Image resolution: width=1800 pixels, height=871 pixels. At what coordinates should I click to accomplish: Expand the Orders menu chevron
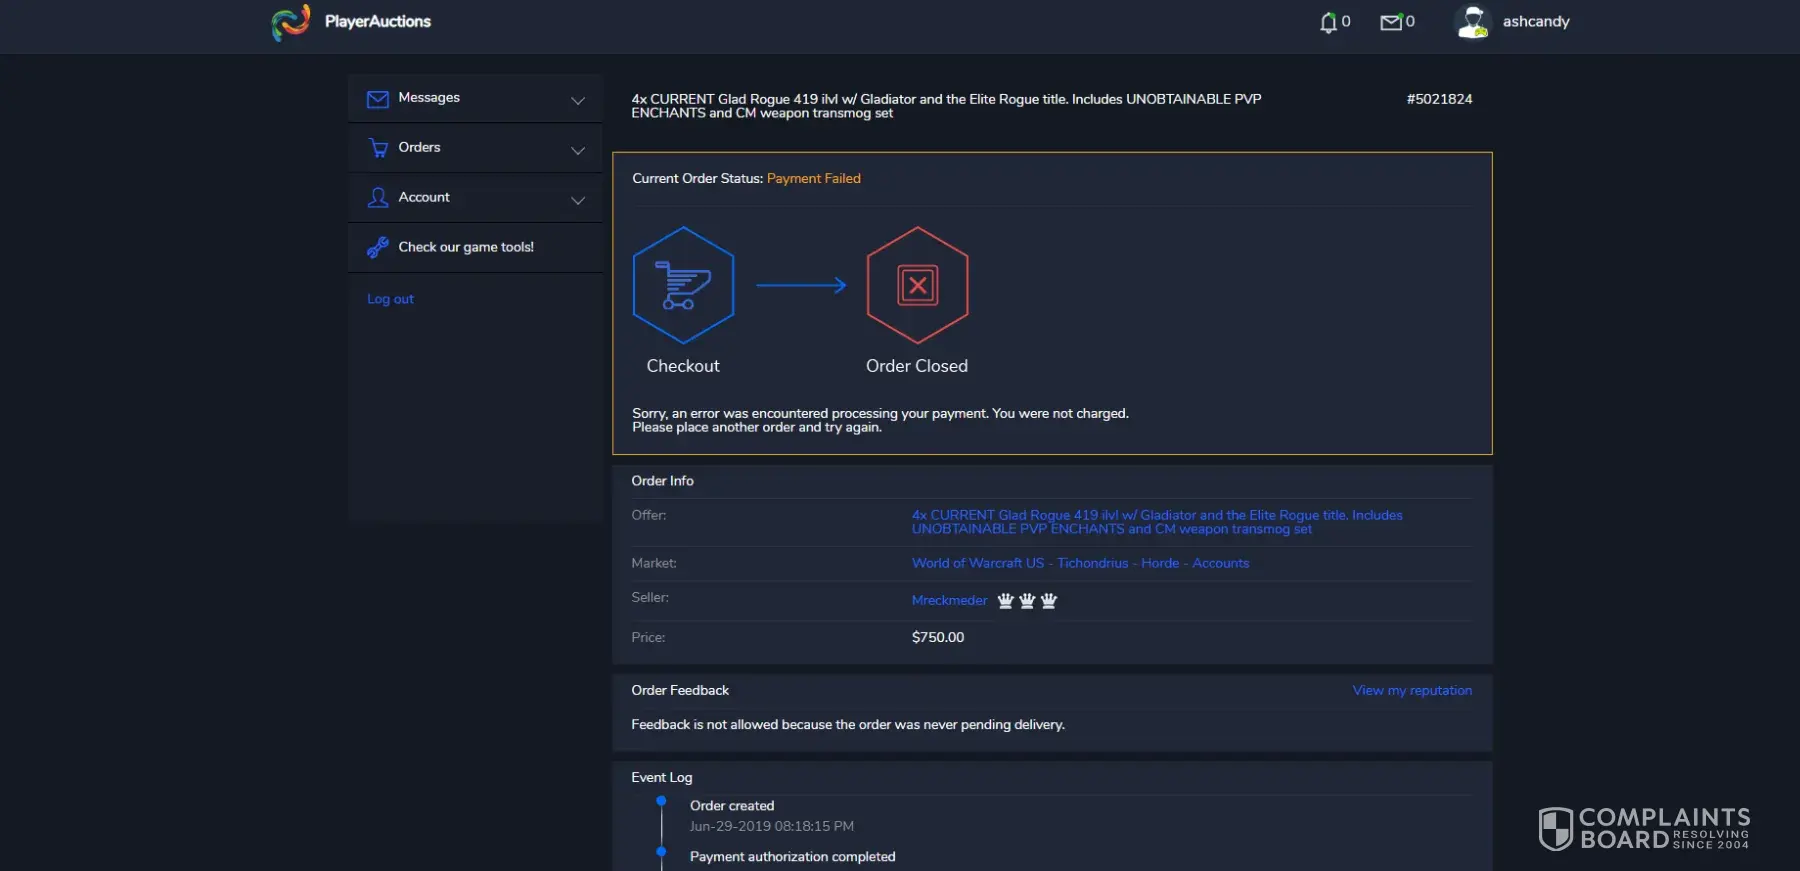point(578,151)
